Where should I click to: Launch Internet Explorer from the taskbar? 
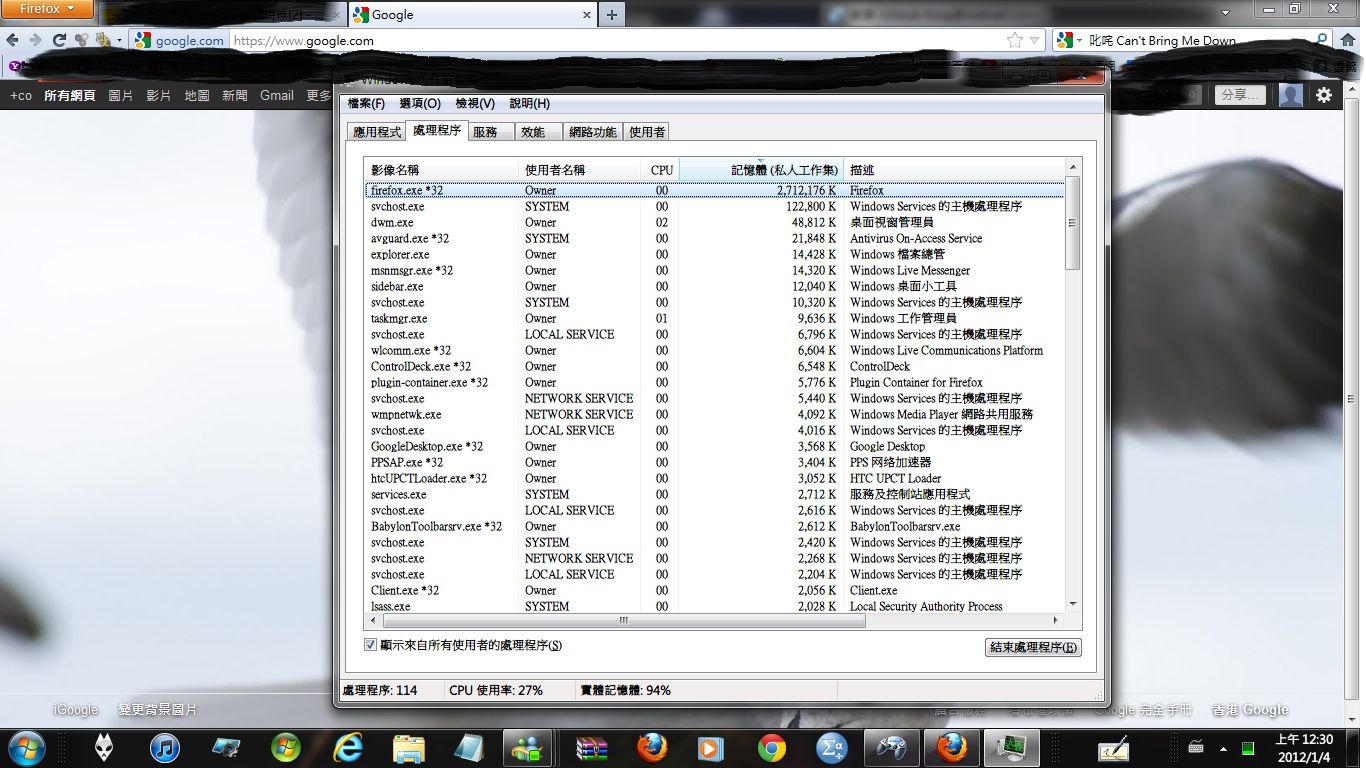[x=348, y=747]
